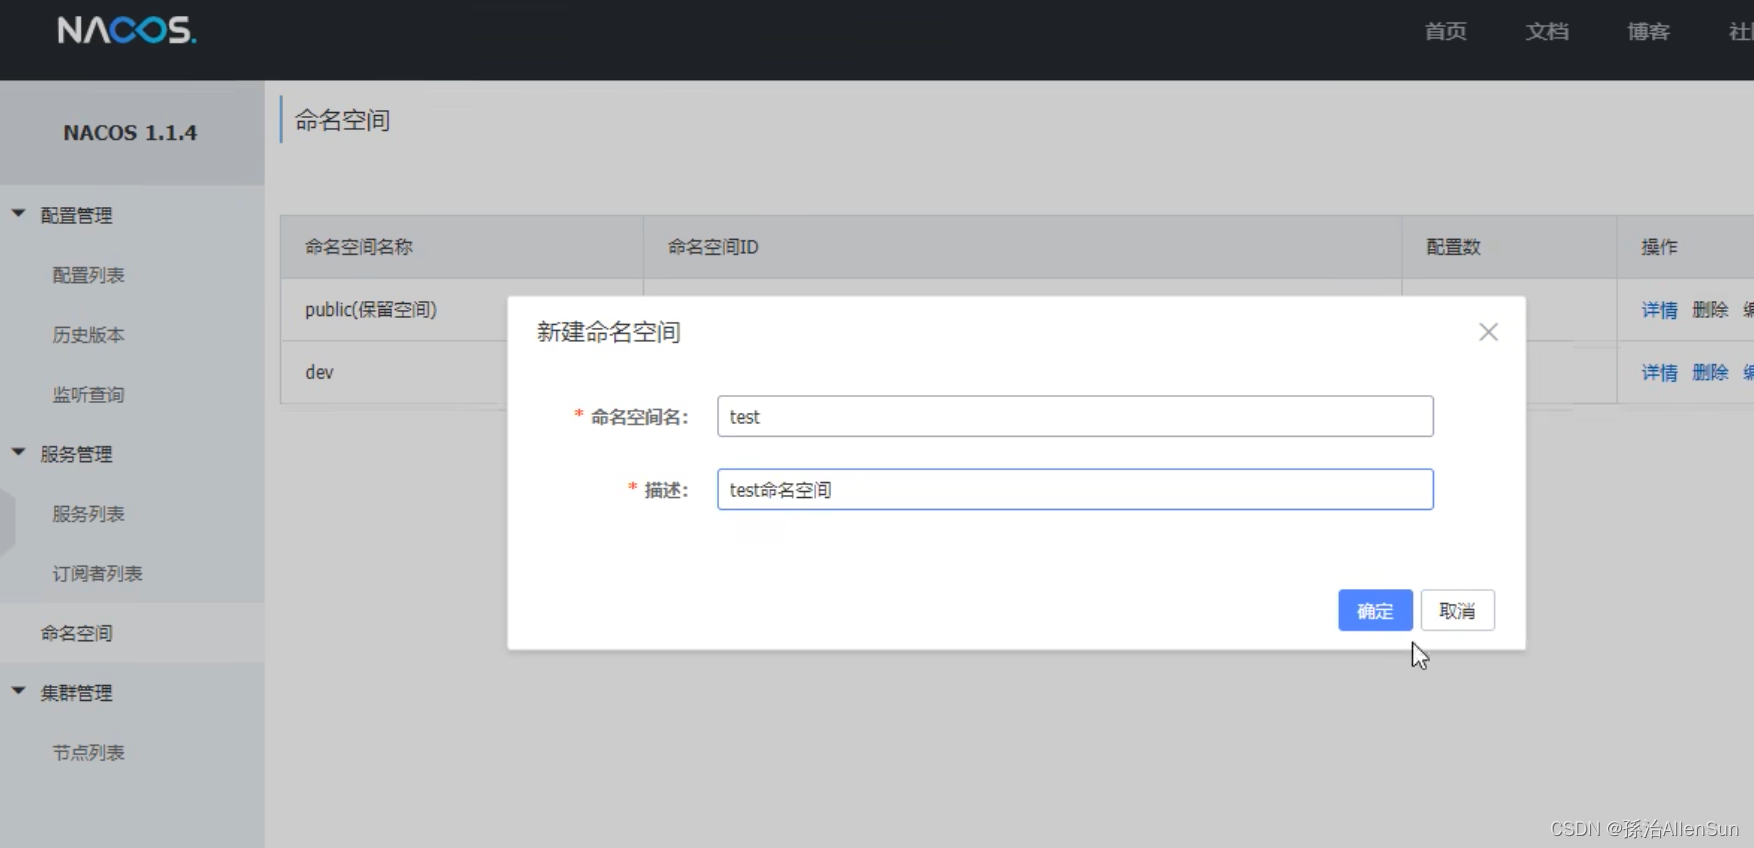Click 删除 for public namespace row
The height and width of the screenshot is (848, 1754).
pyautogui.click(x=1710, y=310)
